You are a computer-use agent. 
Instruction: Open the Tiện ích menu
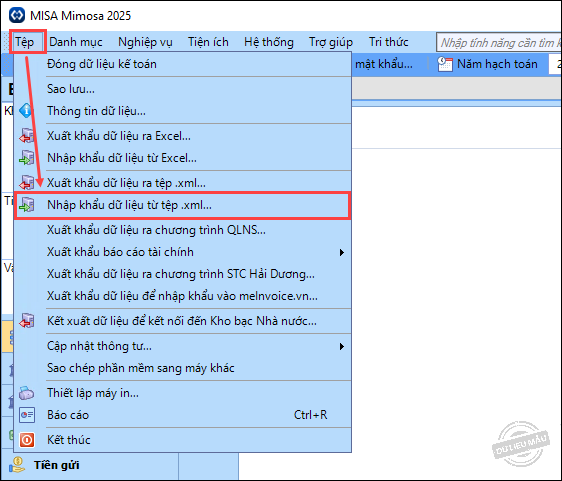(x=208, y=42)
